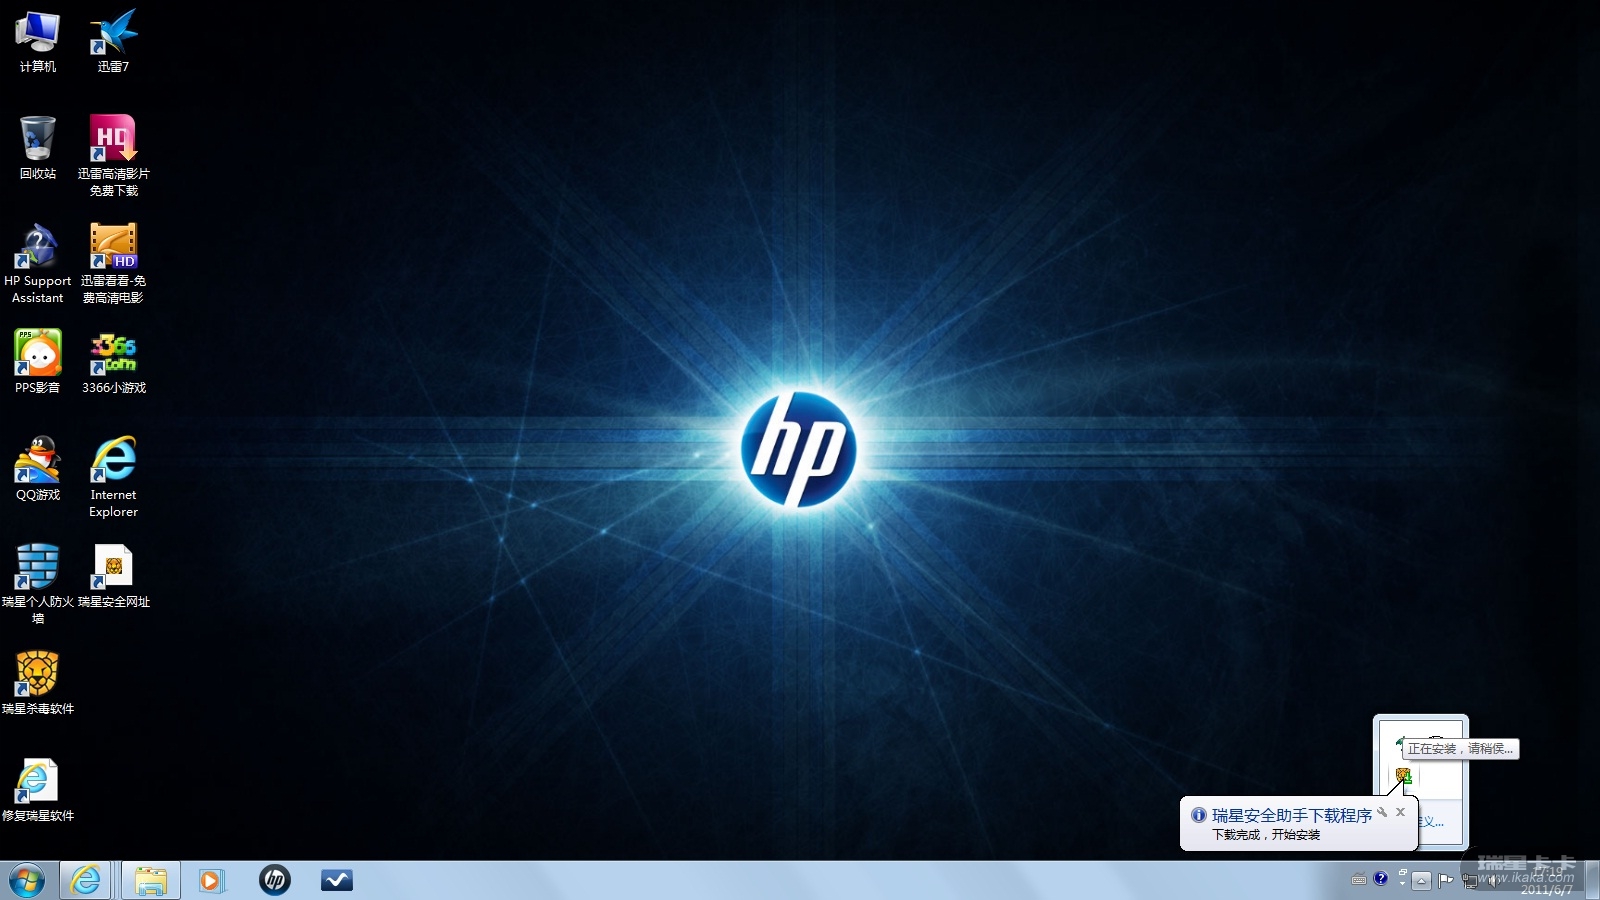Image resolution: width=1600 pixels, height=900 pixels.
Task: Click the on-screen keyboard tray icon
Action: (1358, 880)
